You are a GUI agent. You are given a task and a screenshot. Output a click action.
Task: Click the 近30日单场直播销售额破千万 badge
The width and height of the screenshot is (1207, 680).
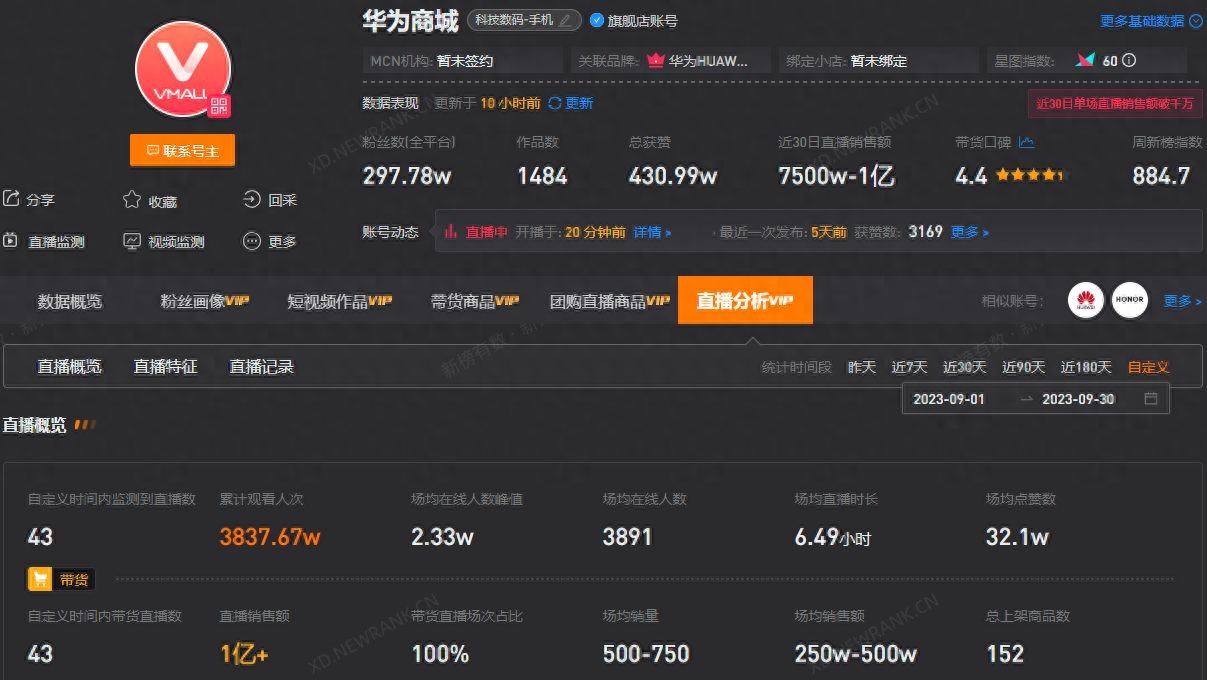[x=1114, y=104]
